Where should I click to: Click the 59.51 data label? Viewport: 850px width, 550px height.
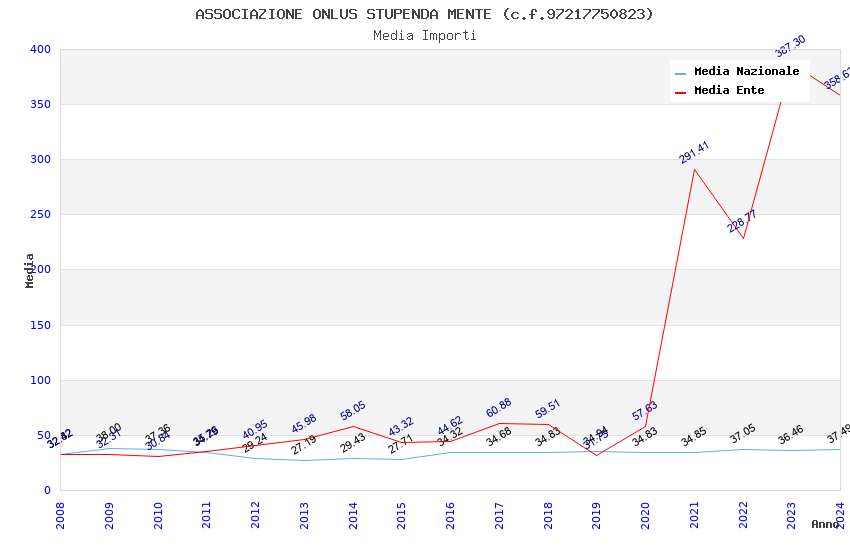pos(548,409)
